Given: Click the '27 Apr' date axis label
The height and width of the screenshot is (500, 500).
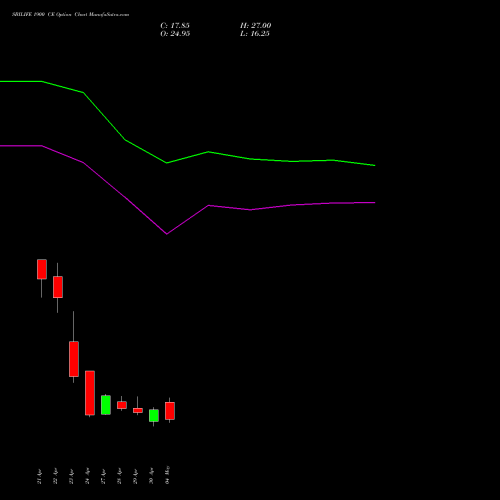Looking at the screenshot, I should [103, 476].
